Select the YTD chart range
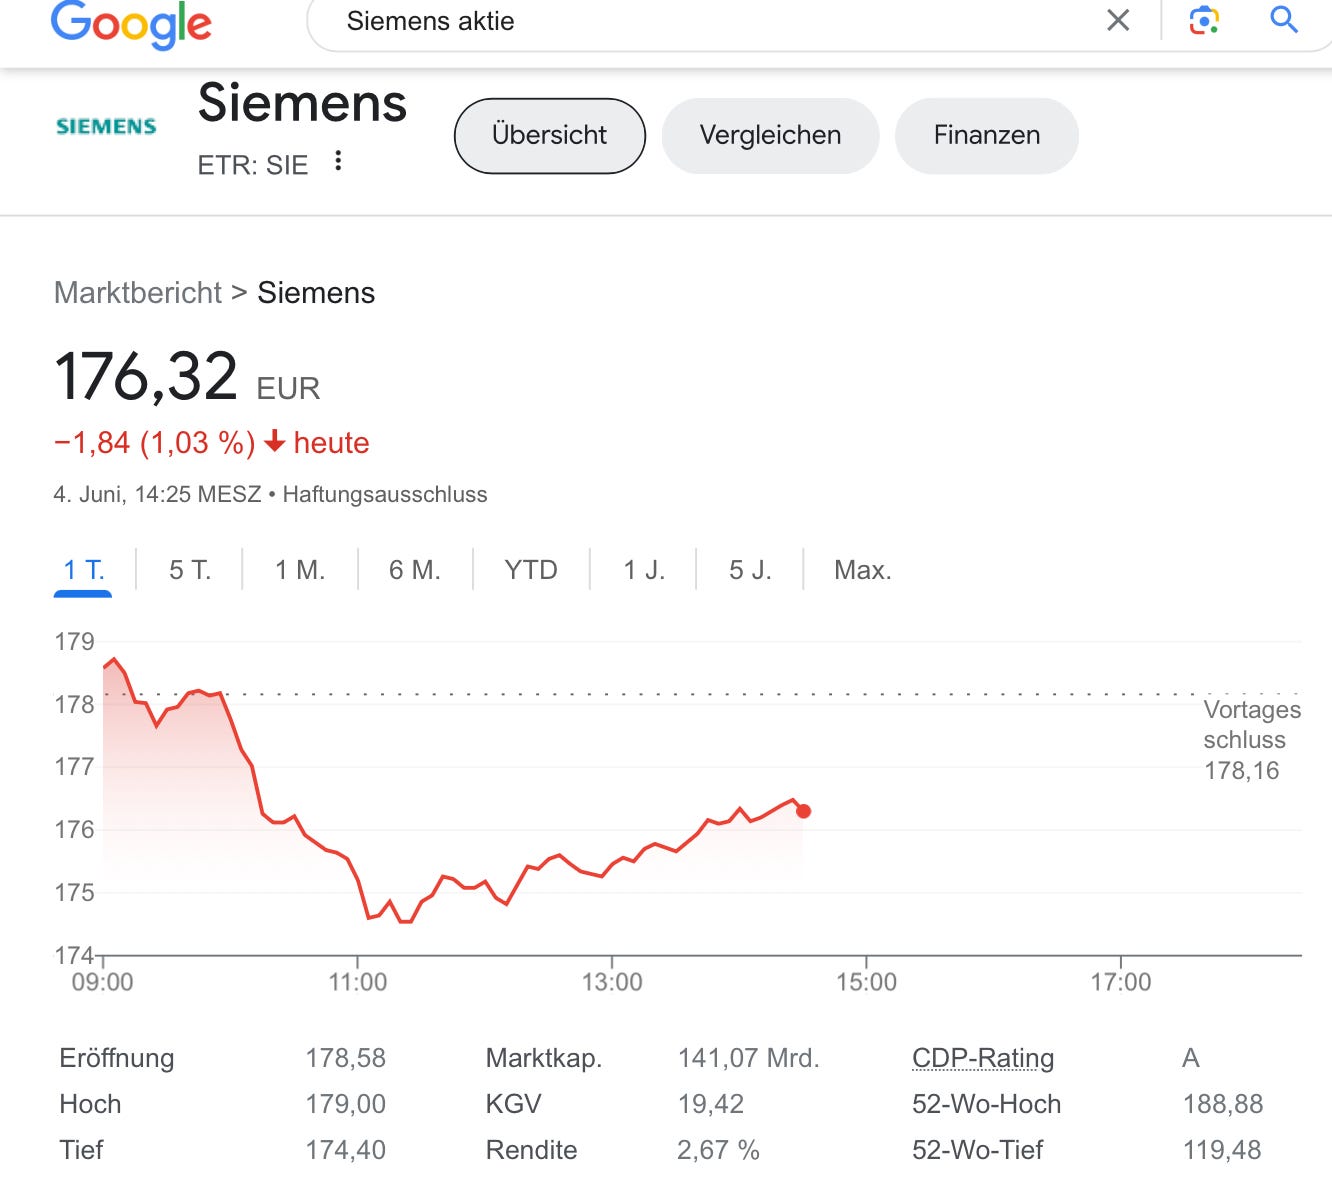The width and height of the screenshot is (1332, 1183). coord(531,570)
